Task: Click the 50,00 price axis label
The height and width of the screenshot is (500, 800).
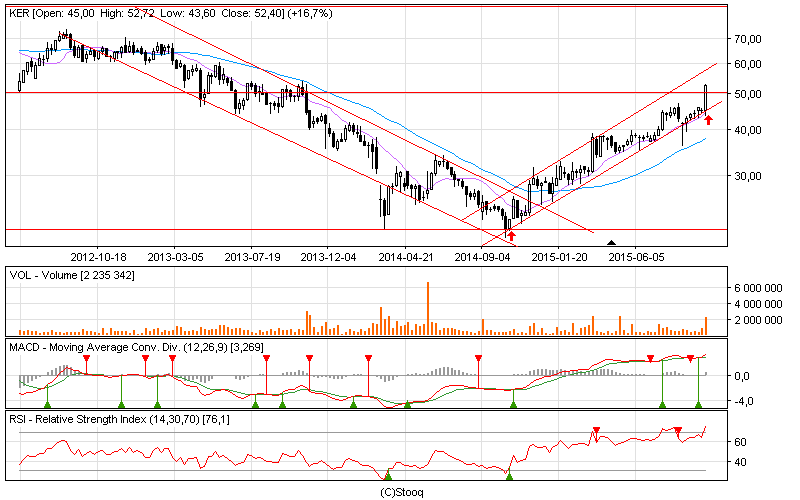Action: 748,94
